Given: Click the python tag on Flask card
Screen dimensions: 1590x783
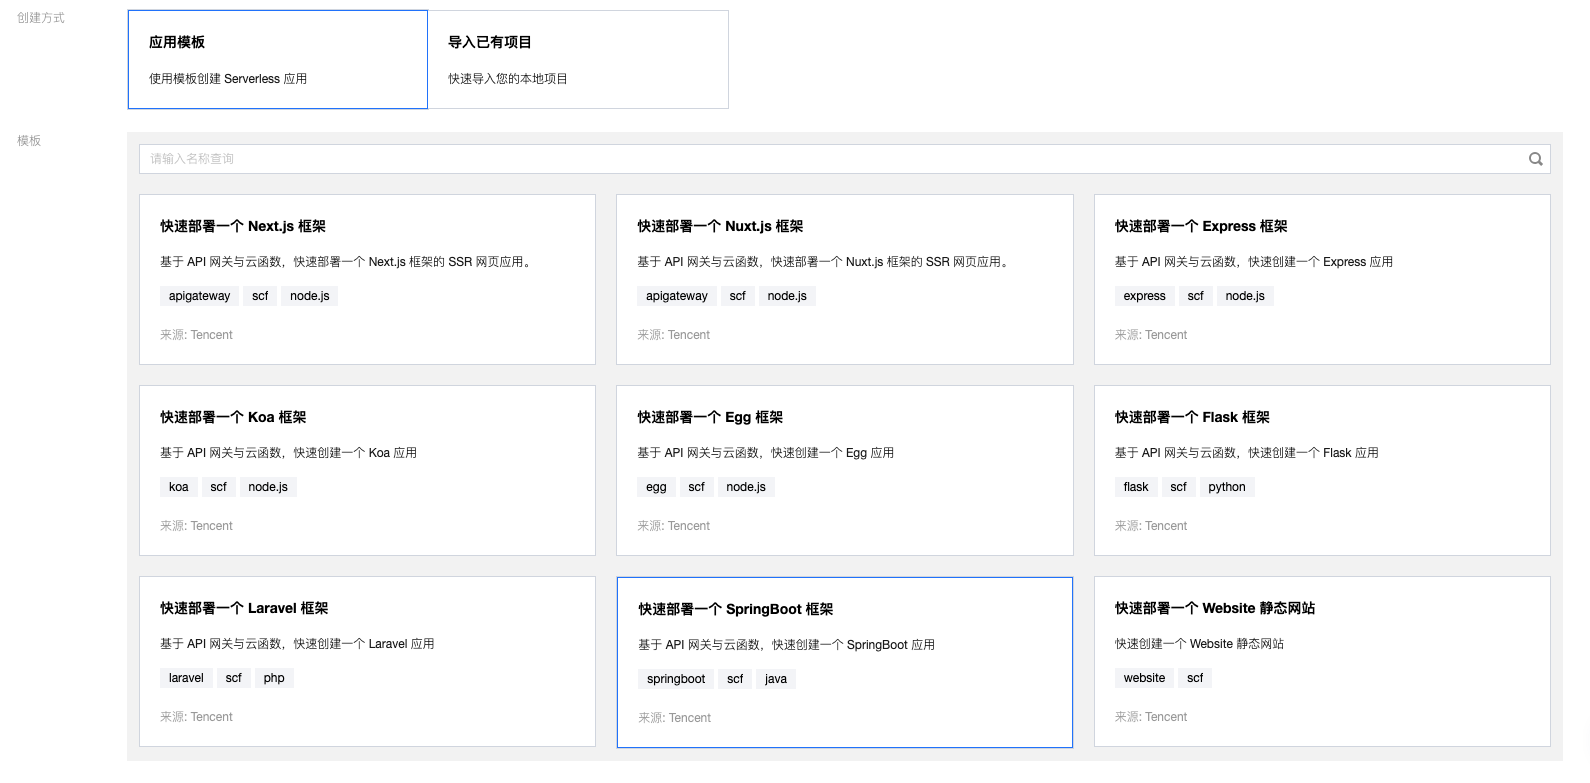Looking at the screenshot, I should point(1226,487).
